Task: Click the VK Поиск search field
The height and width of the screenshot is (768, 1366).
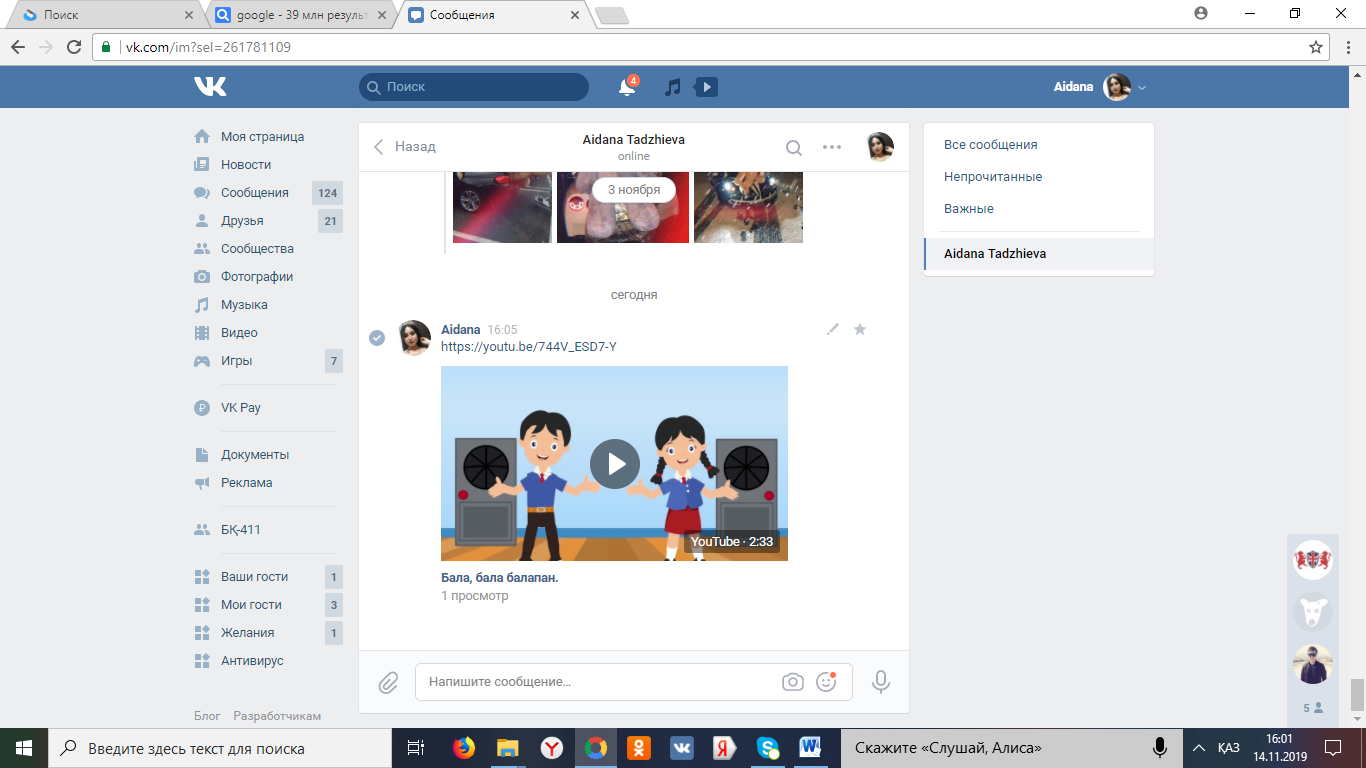Action: (474, 87)
